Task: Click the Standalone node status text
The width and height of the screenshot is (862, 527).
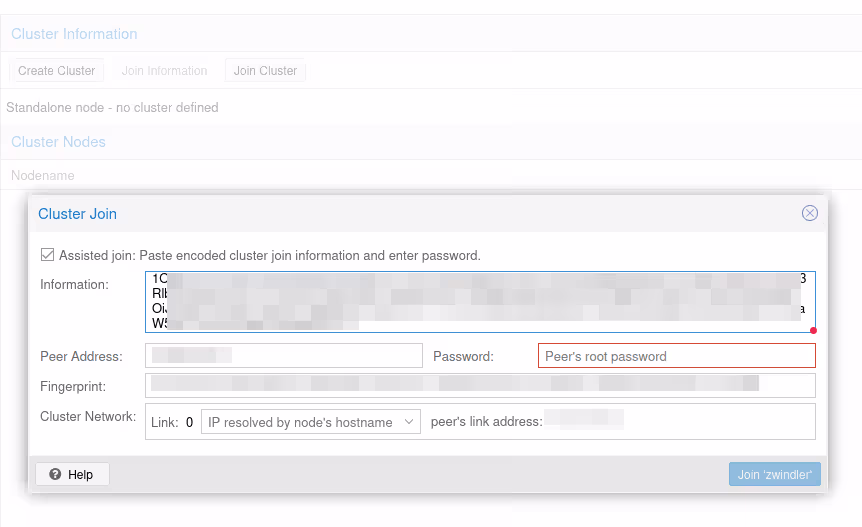Action: [112, 107]
